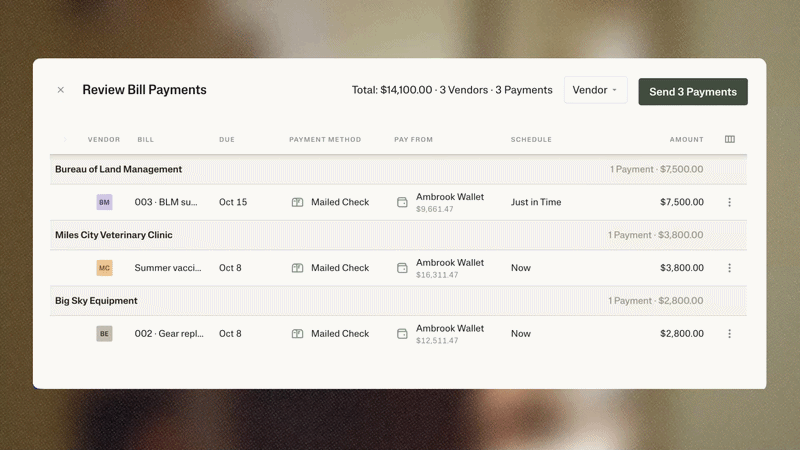Click the BE vendor avatar badge
Viewport: 800px width, 450px height.
point(104,334)
